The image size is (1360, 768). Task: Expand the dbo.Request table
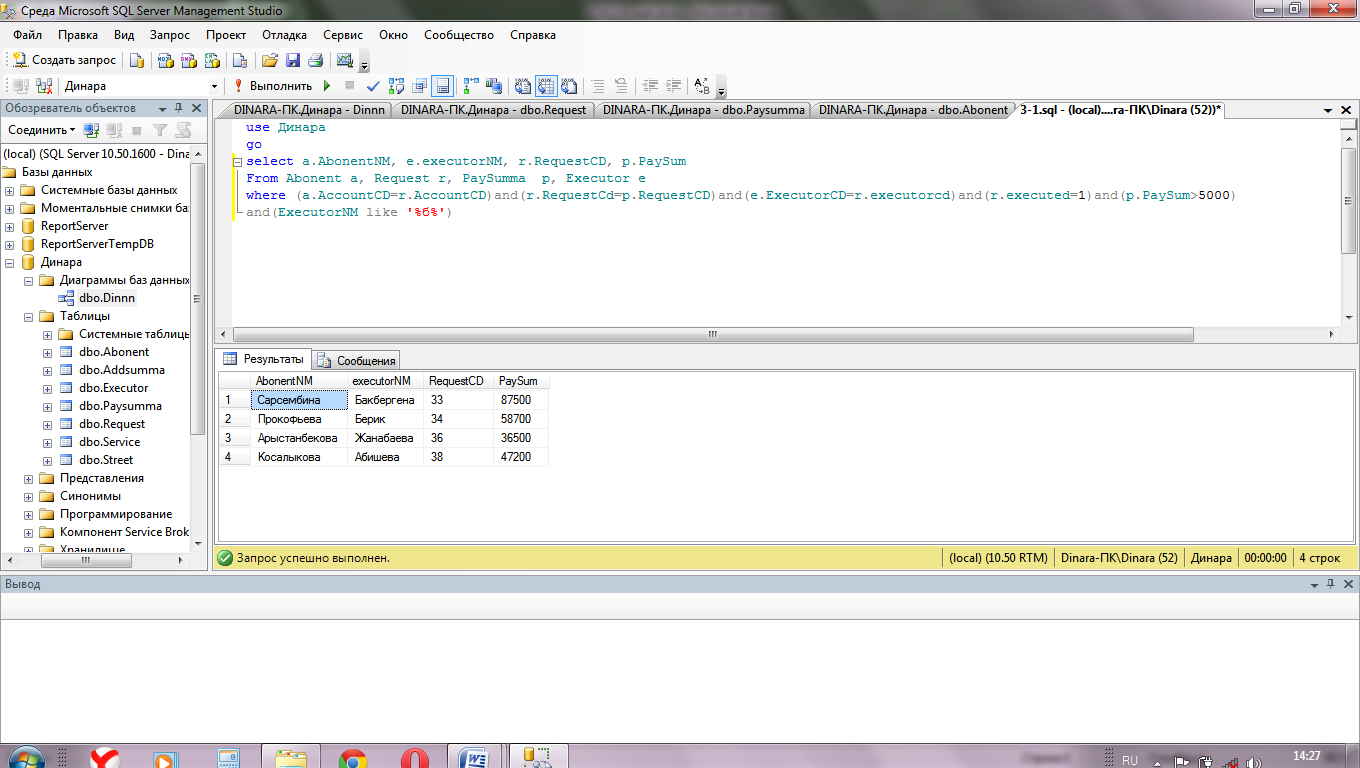pos(47,424)
